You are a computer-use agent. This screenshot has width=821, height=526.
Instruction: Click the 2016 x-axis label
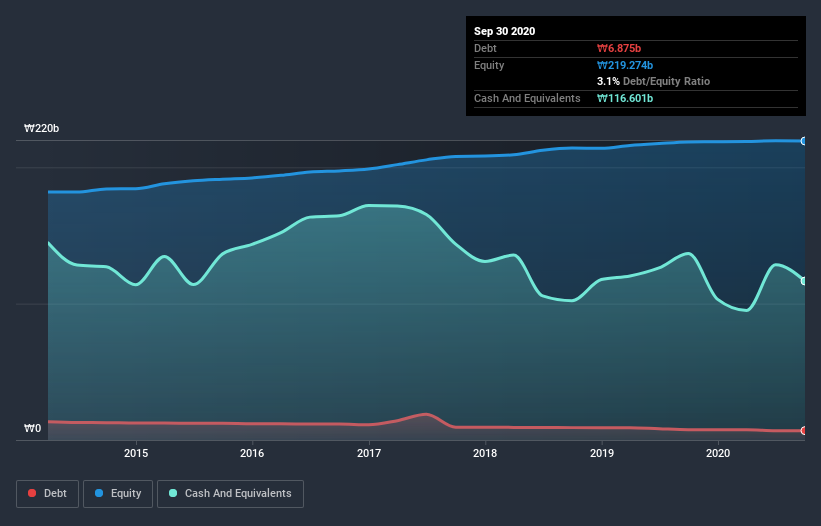(252, 453)
